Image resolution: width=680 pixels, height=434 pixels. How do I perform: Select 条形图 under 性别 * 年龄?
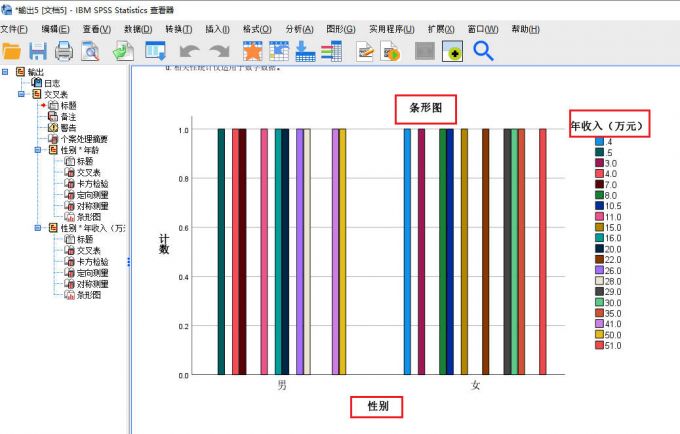88,217
